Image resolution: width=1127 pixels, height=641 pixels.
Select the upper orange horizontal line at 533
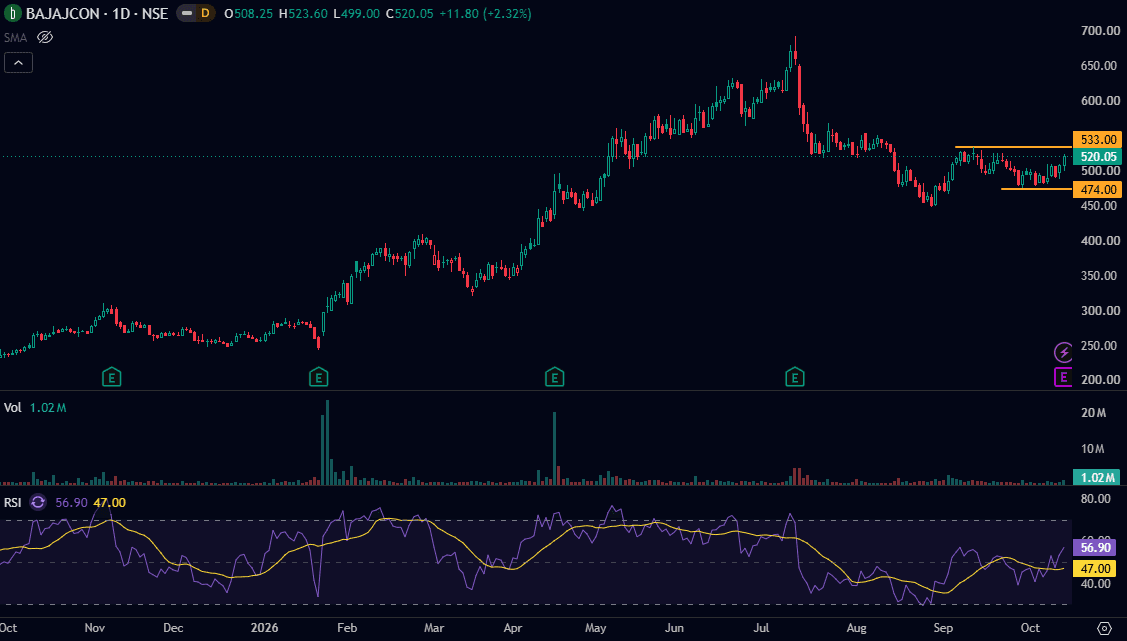point(1013,147)
